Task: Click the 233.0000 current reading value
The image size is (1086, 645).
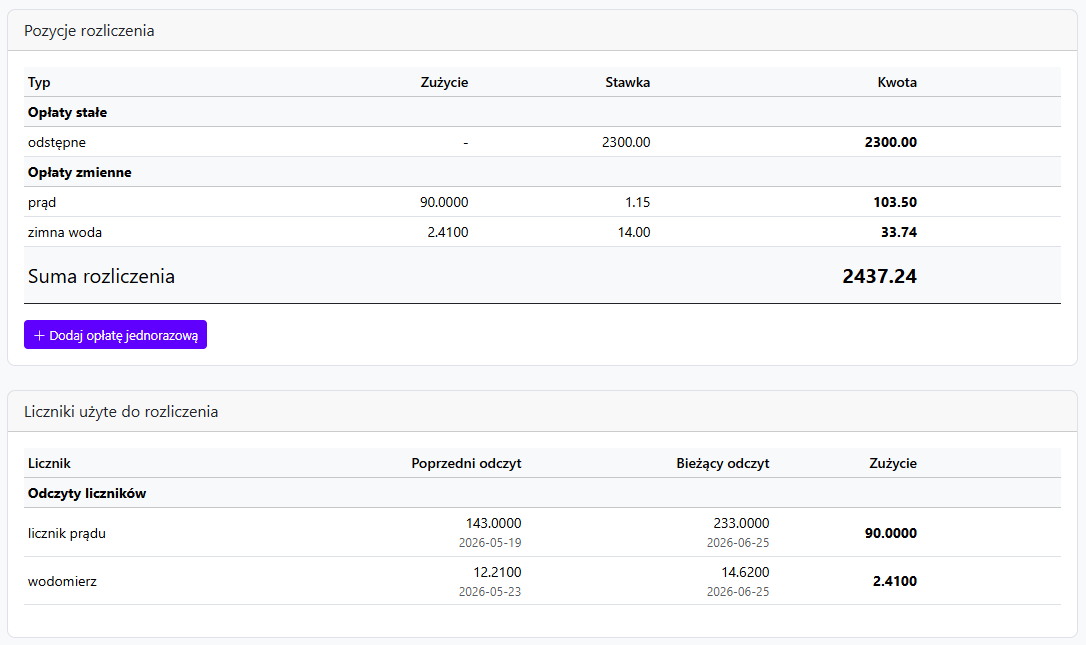Action: click(741, 523)
